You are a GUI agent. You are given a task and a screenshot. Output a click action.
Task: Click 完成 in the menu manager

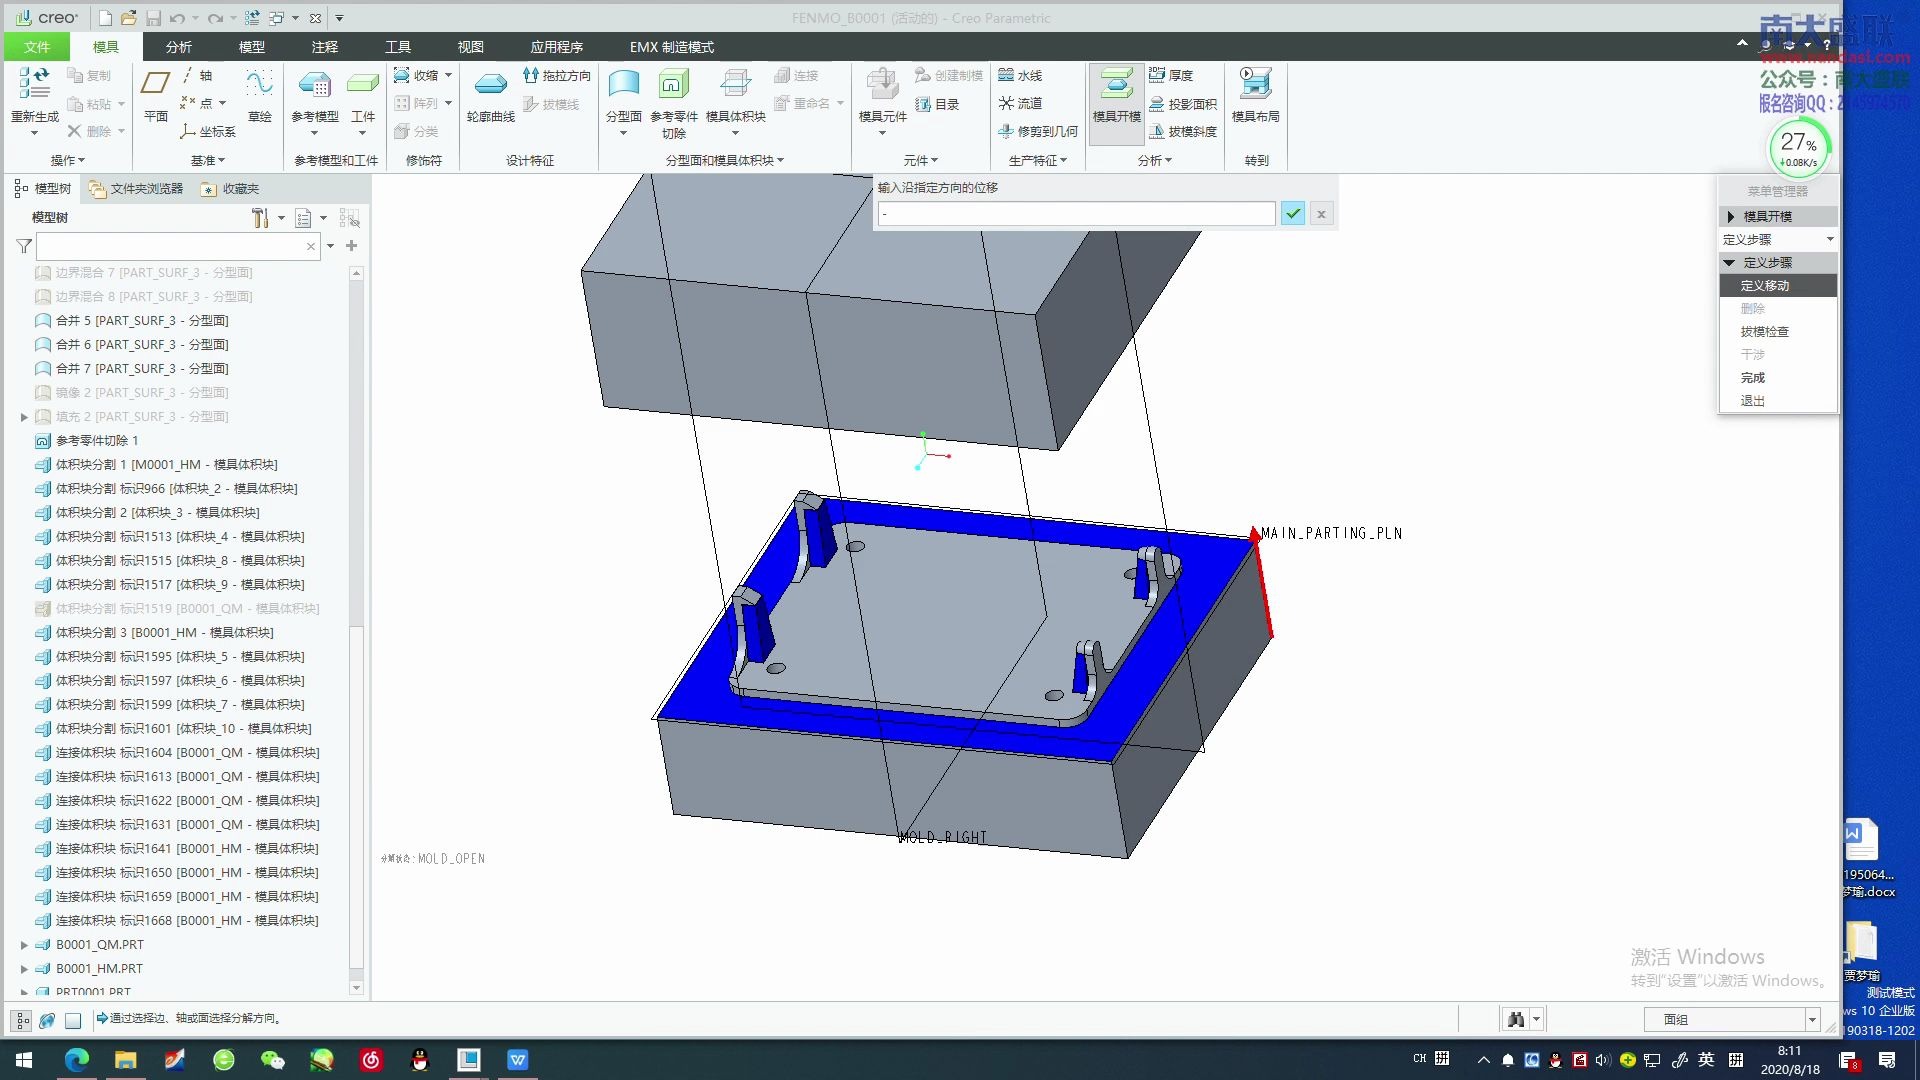pyautogui.click(x=1752, y=378)
